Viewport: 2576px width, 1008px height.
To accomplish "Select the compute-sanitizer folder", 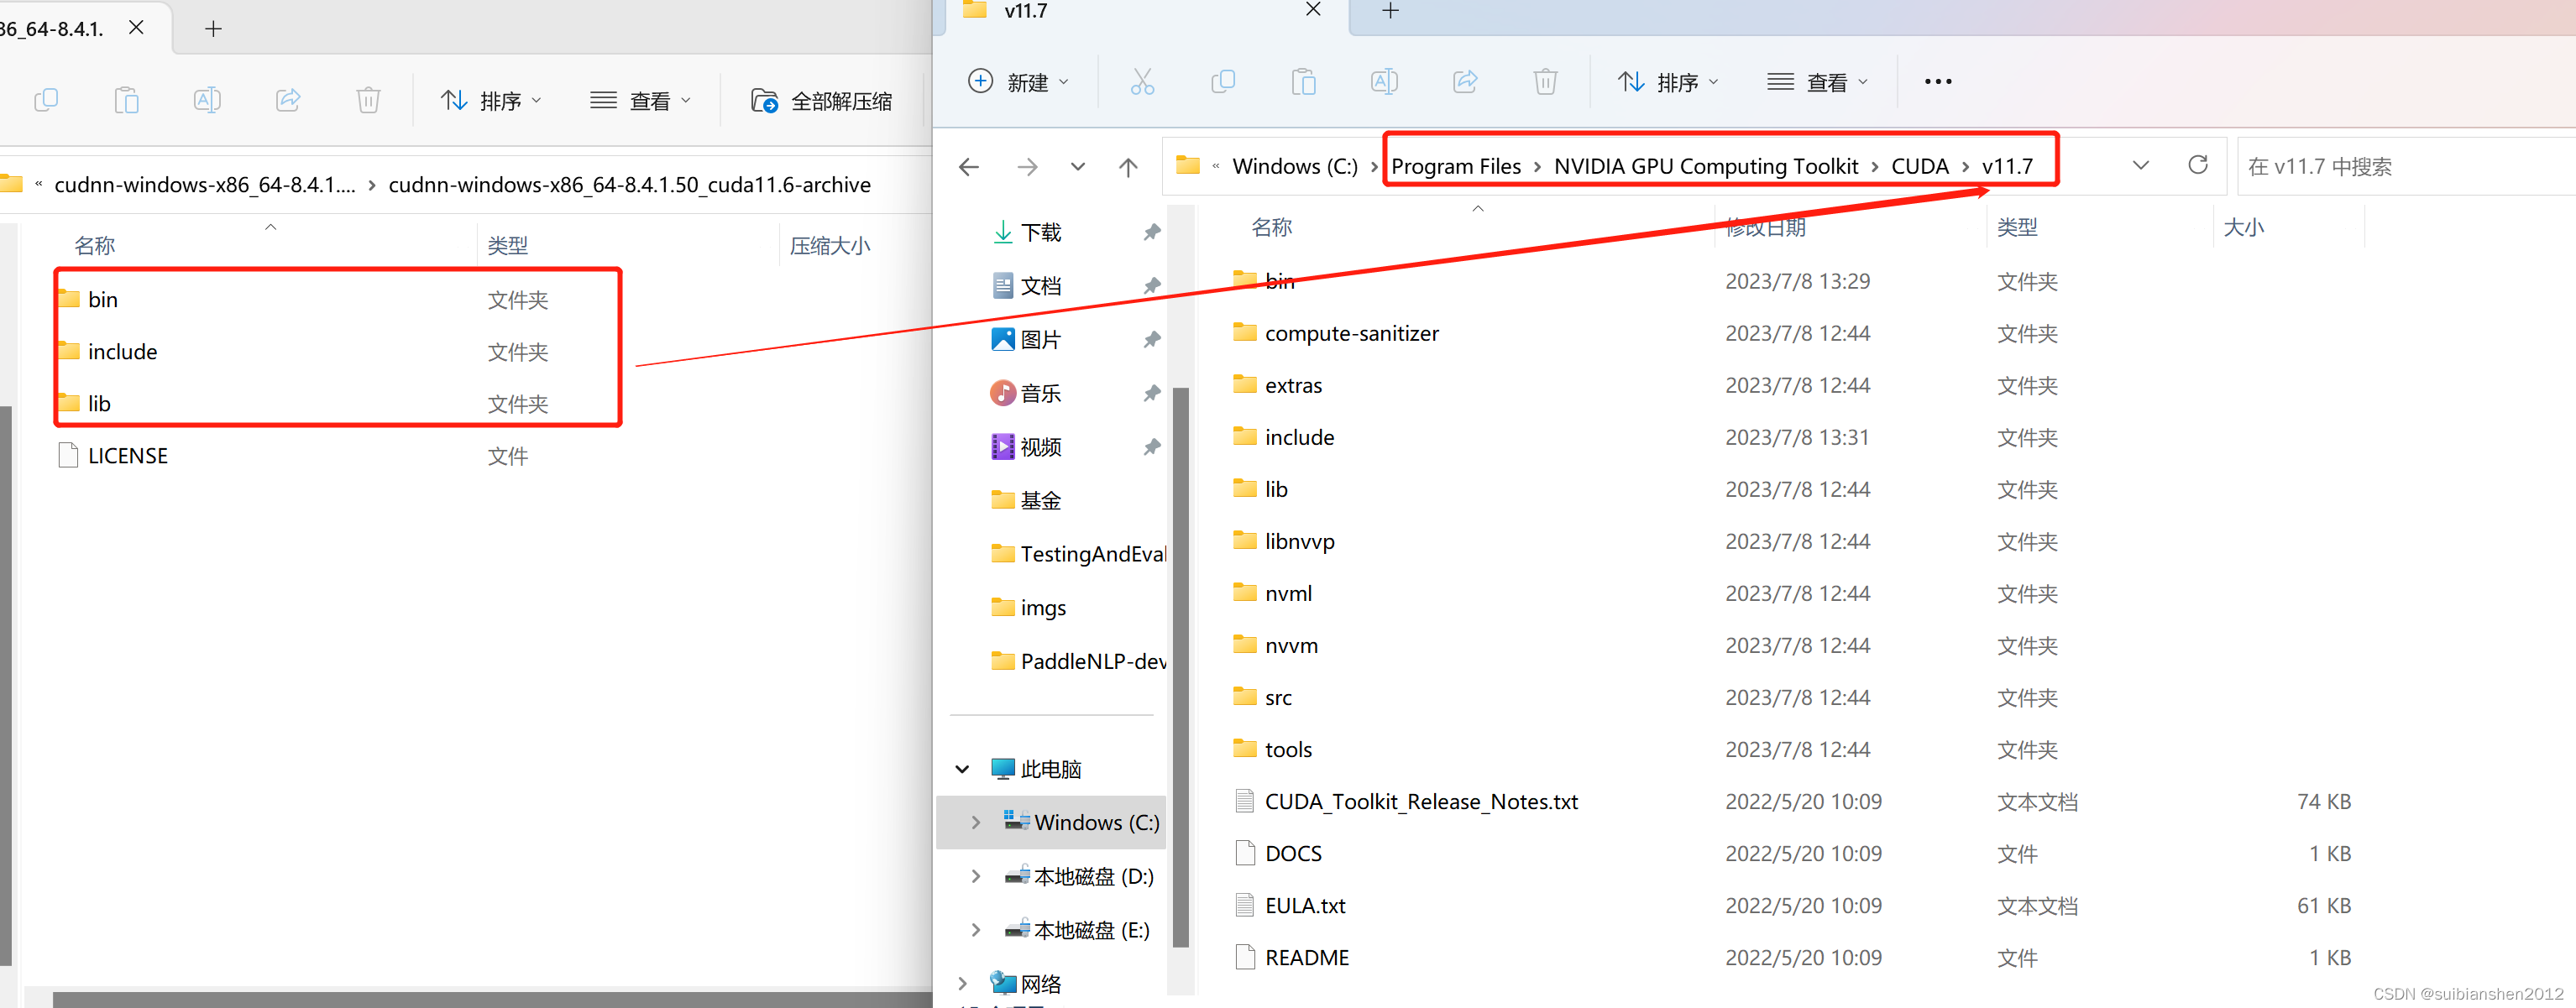I will click(x=1350, y=333).
